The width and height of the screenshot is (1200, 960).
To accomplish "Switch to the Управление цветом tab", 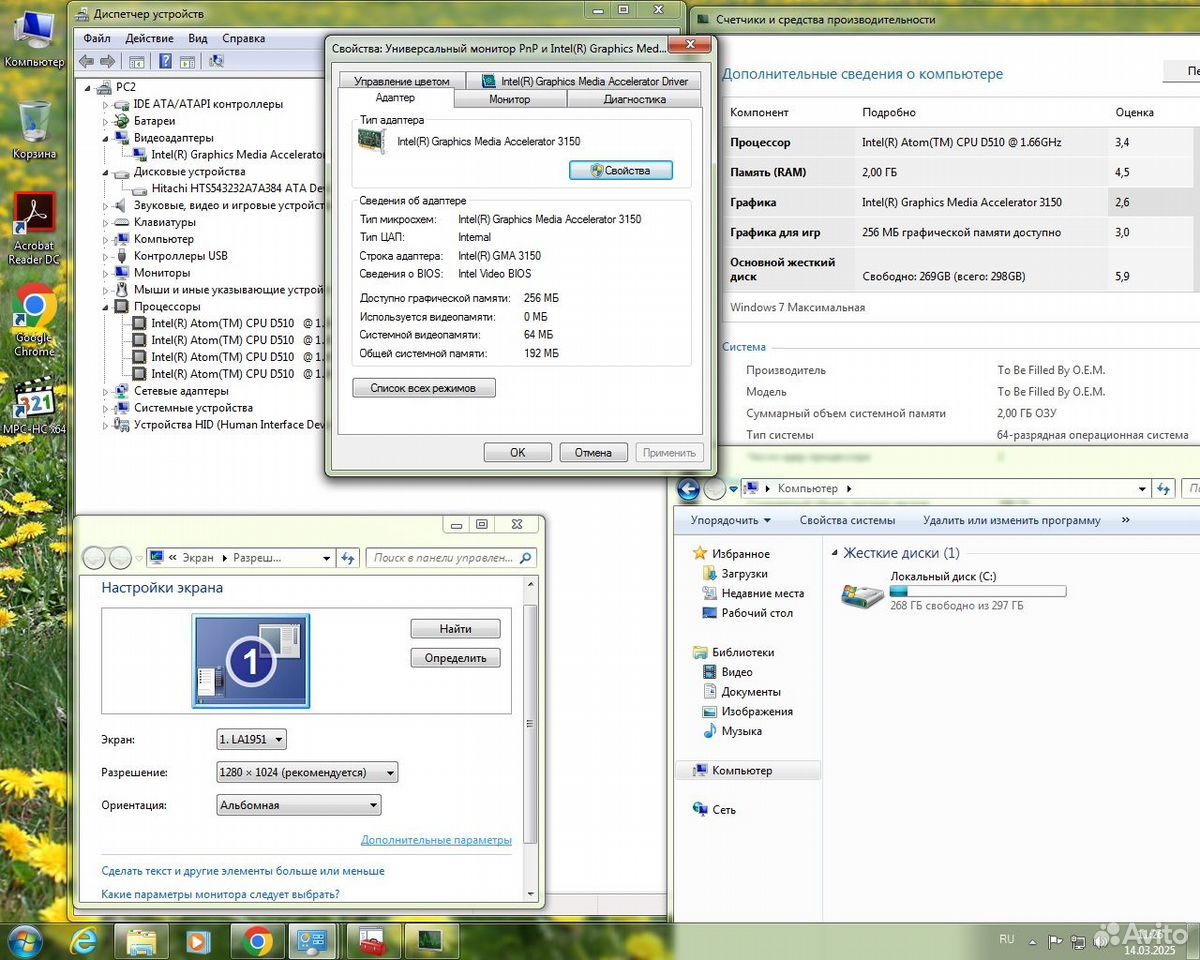I will click(x=401, y=81).
